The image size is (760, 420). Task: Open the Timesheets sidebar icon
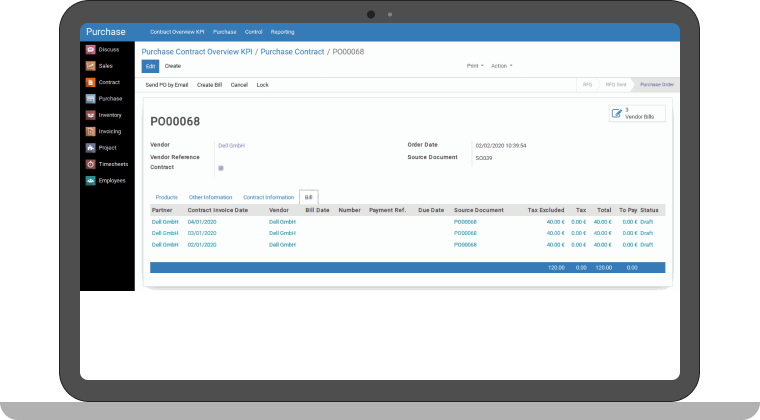coord(91,164)
